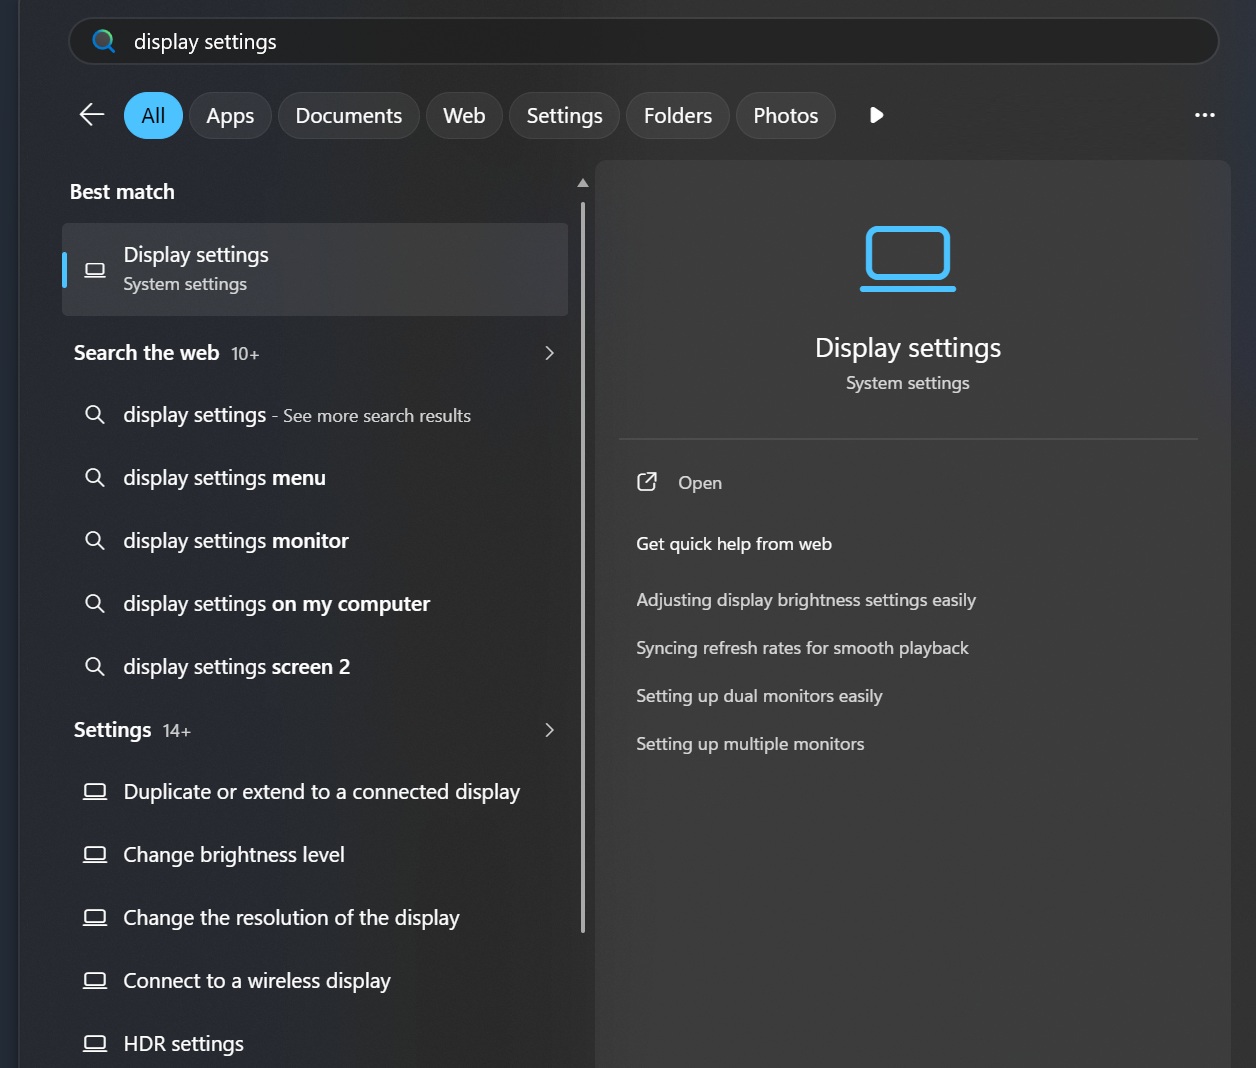Select 'display settings screen 2' suggestion
This screenshot has height=1068, width=1256.
point(315,667)
